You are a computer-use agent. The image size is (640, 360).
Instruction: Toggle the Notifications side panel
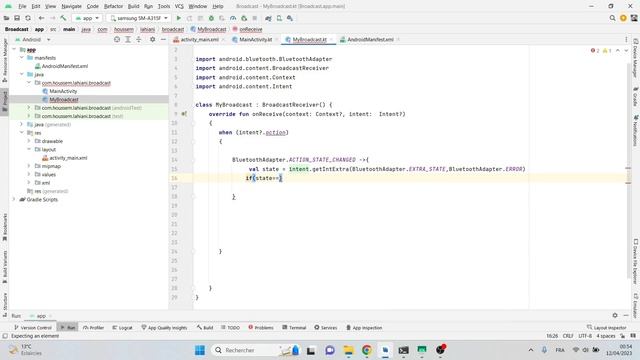coord(636,130)
